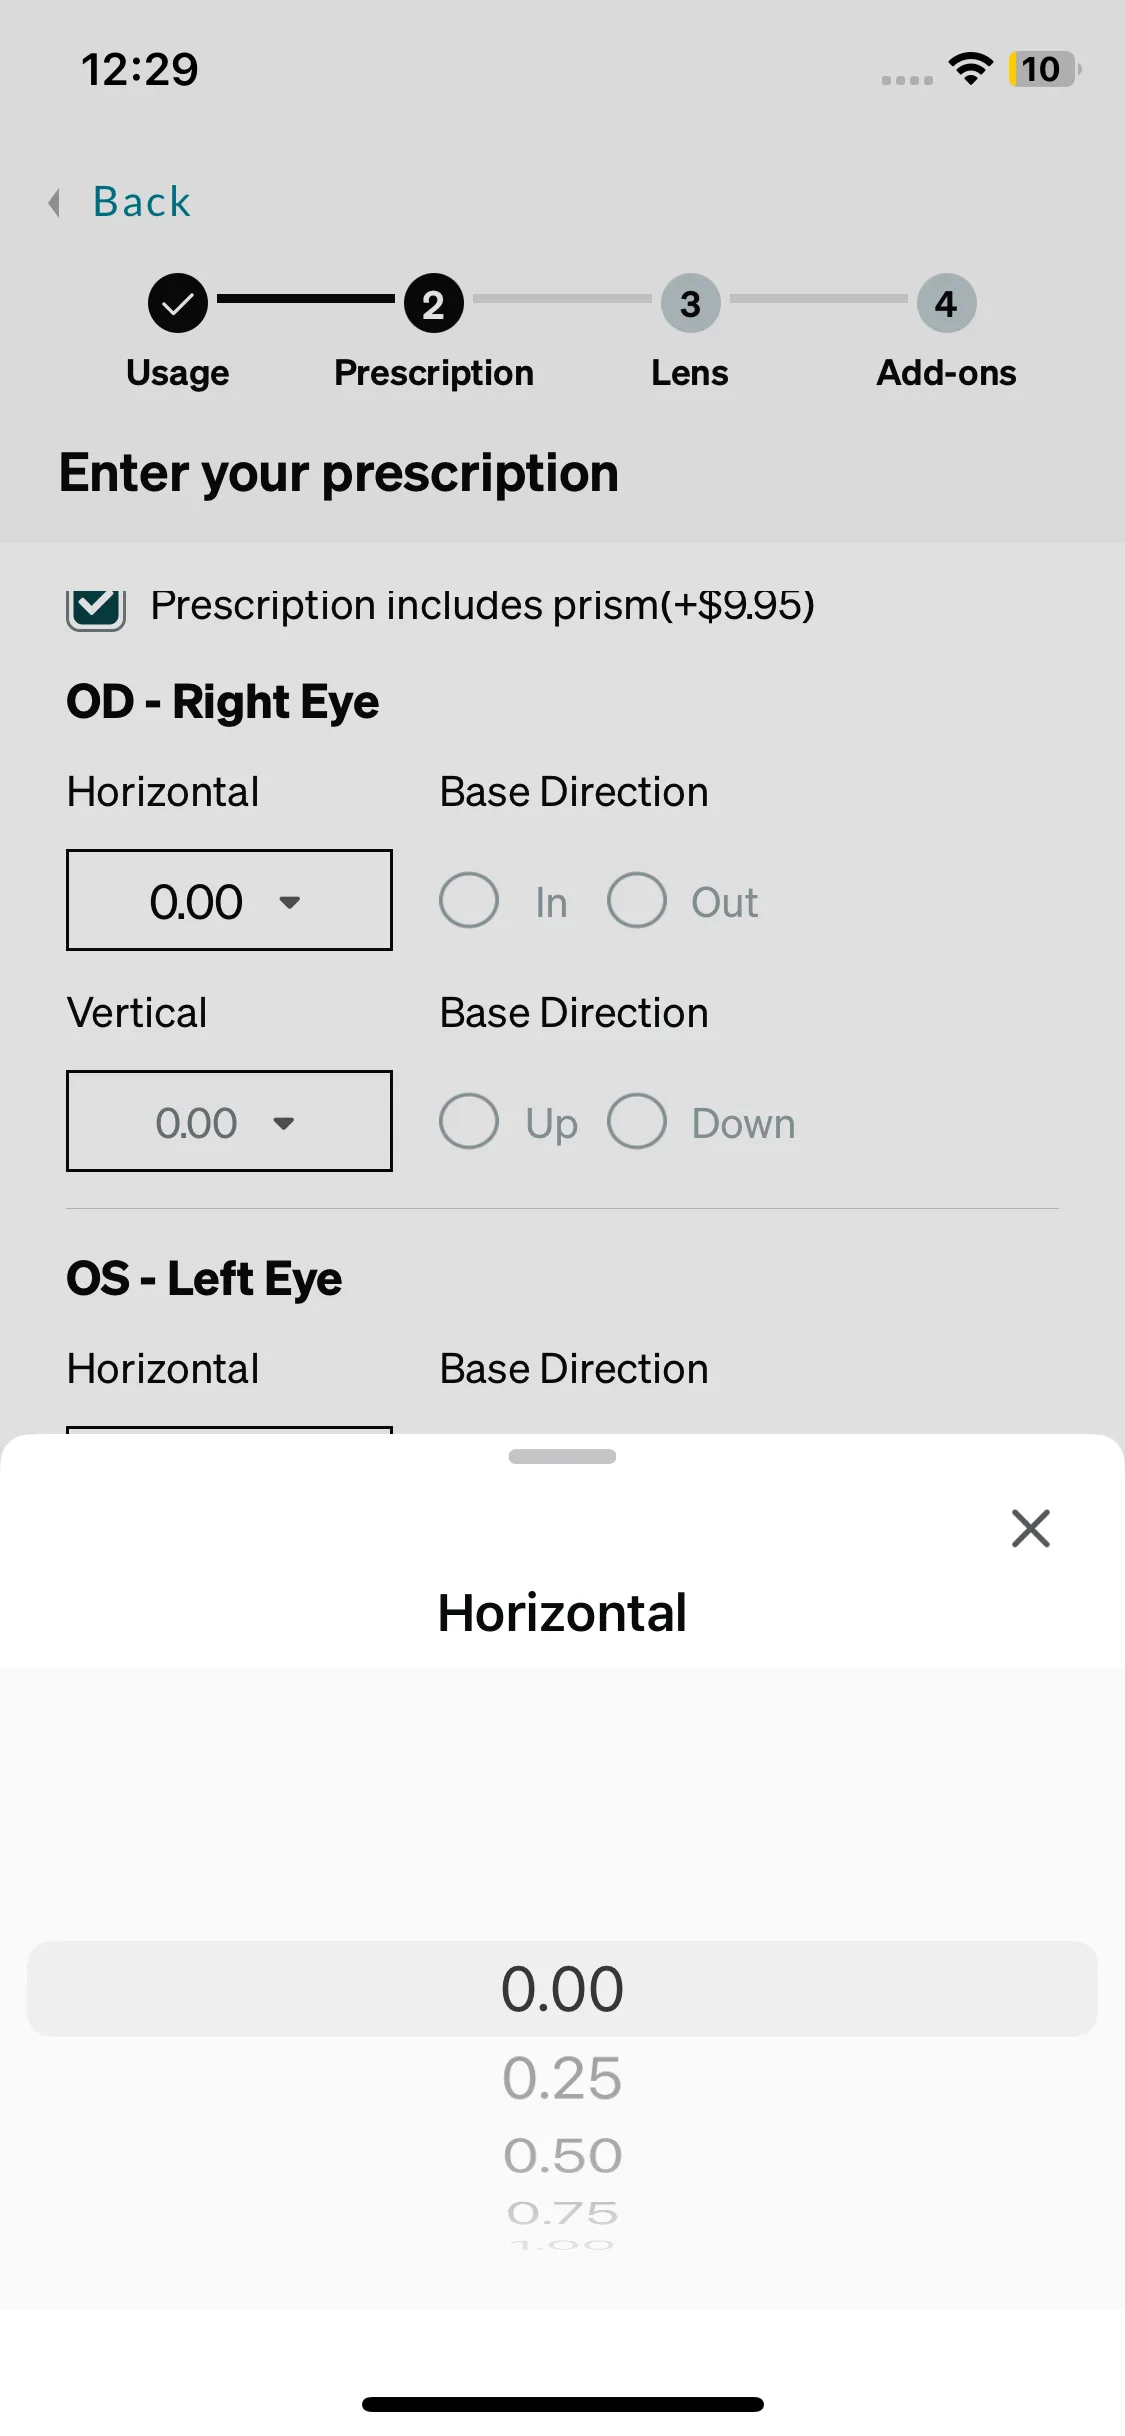Tap the completed Usage step checkmark
Image resolution: width=1125 pixels, height=2436 pixels.
(178, 303)
